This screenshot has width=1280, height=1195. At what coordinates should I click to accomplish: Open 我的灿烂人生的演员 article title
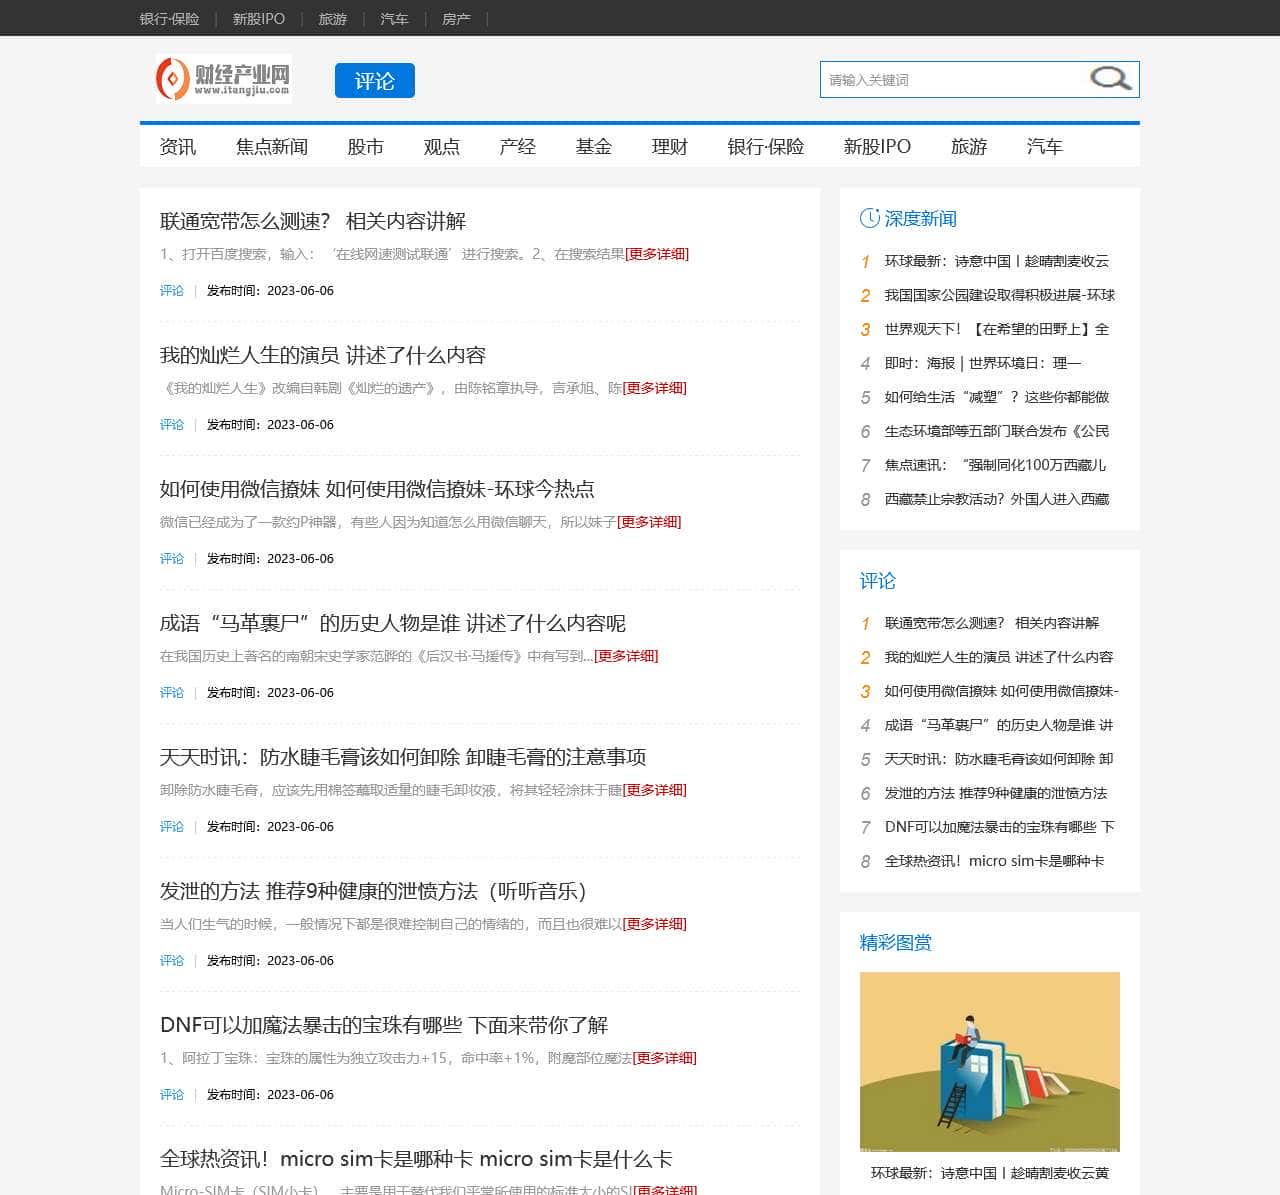[x=323, y=355]
